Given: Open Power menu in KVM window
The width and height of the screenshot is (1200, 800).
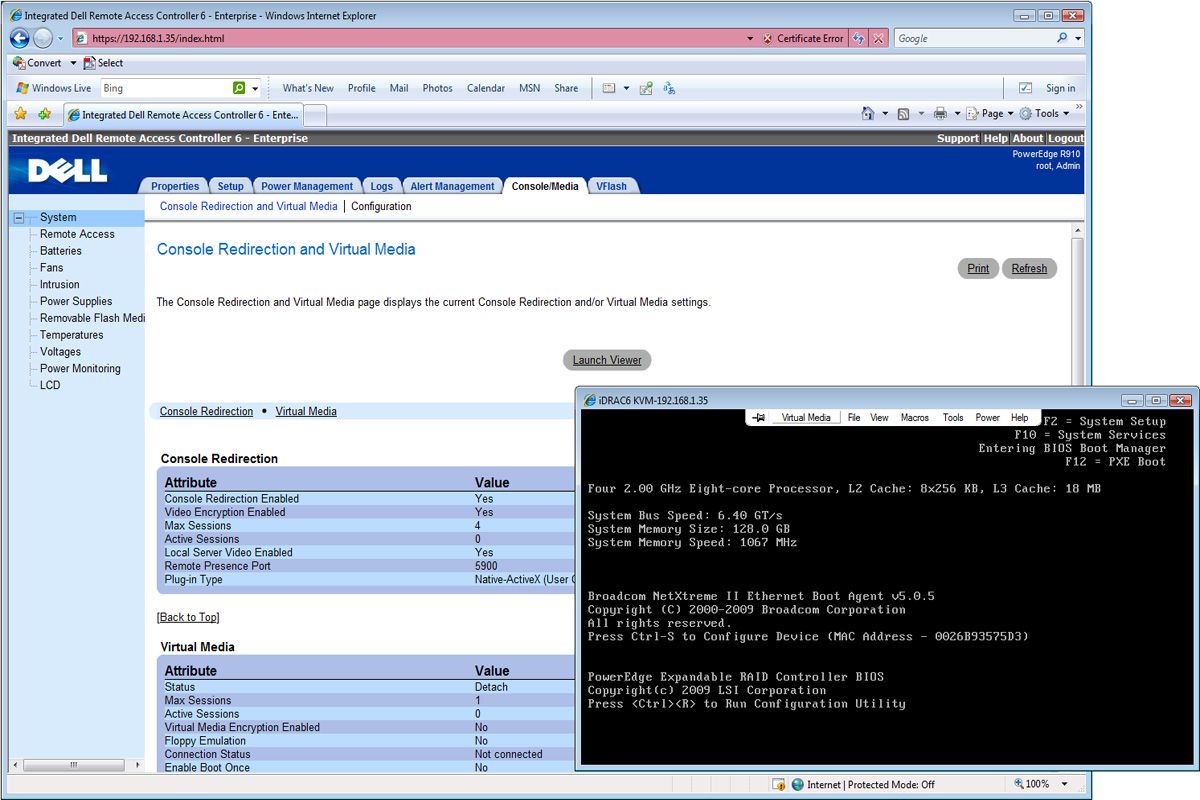Looking at the screenshot, I should click(x=987, y=418).
